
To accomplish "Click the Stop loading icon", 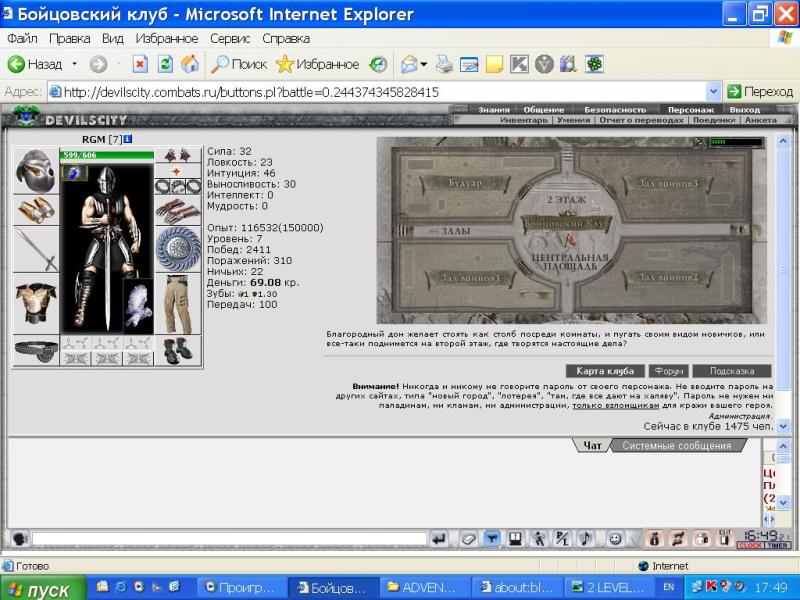I will click(140, 64).
